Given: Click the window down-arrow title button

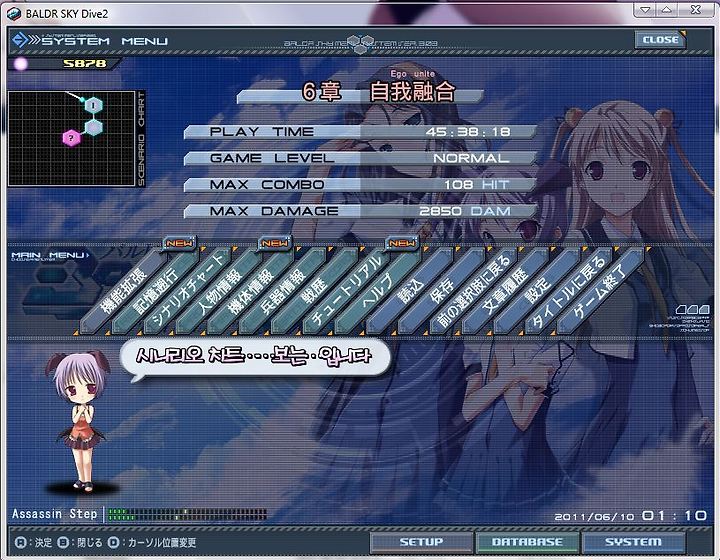Looking at the screenshot, I should point(646,10).
